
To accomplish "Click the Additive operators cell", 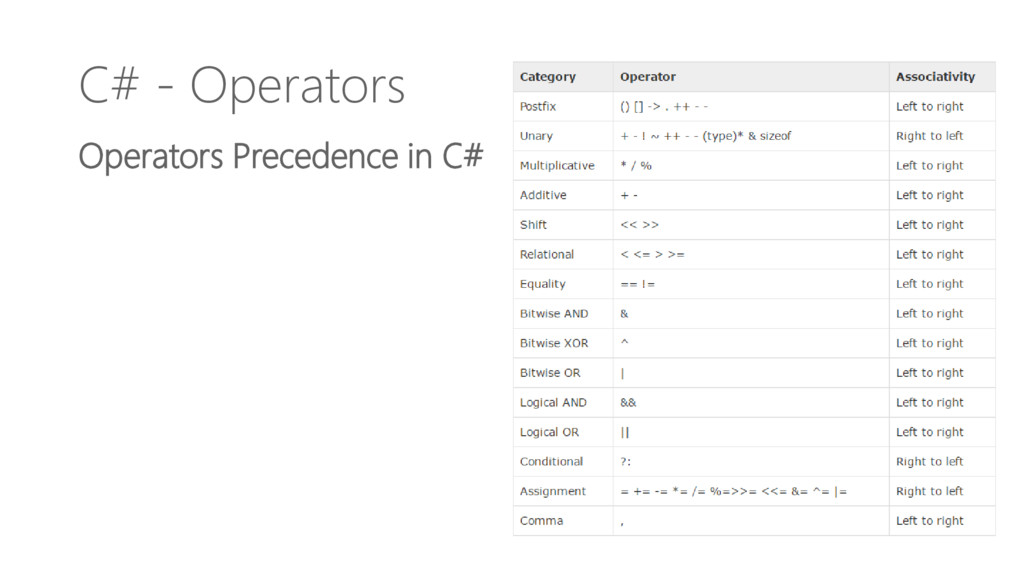I will click(751, 195).
